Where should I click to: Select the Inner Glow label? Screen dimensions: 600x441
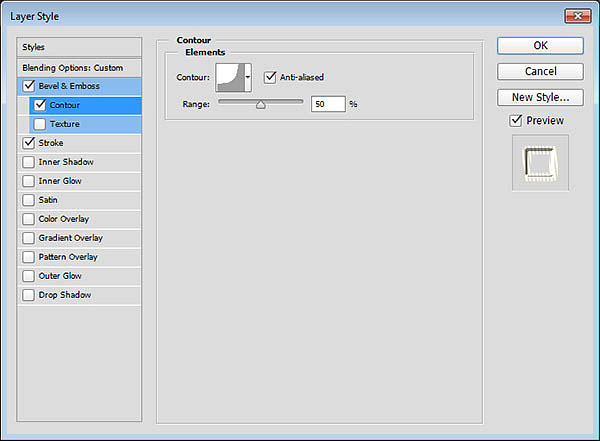pos(60,181)
